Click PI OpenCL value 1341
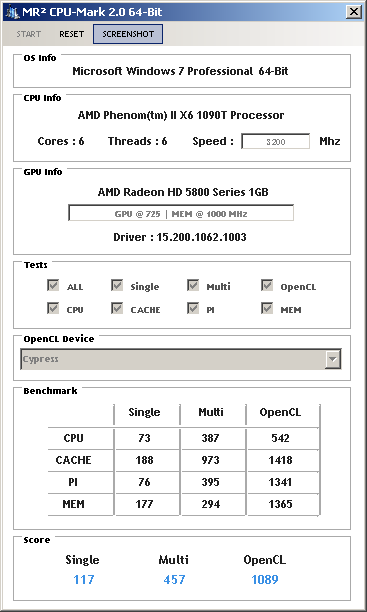 point(280,482)
